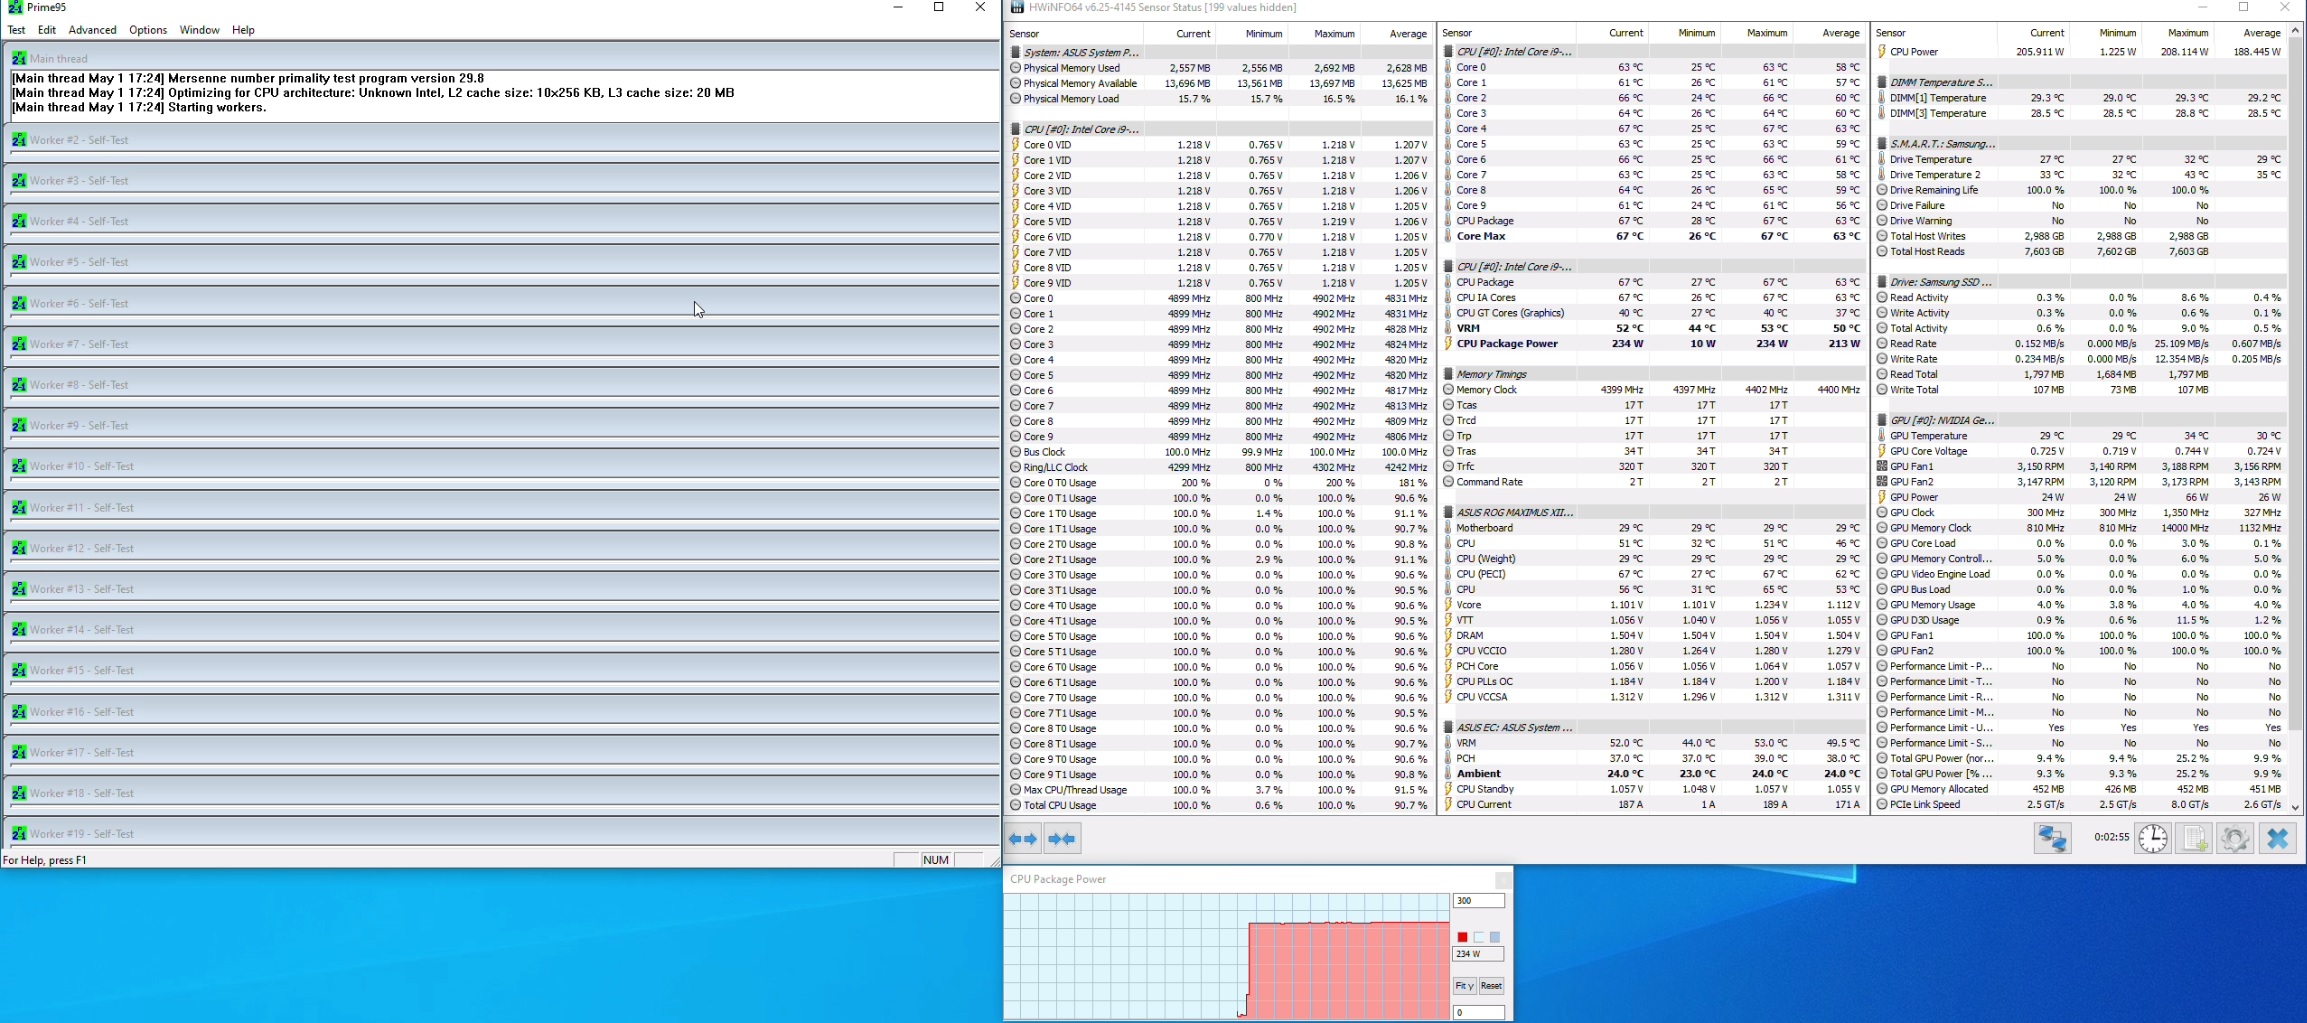
Task: Click the graph maximum field showing 300
Action: click(1479, 901)
